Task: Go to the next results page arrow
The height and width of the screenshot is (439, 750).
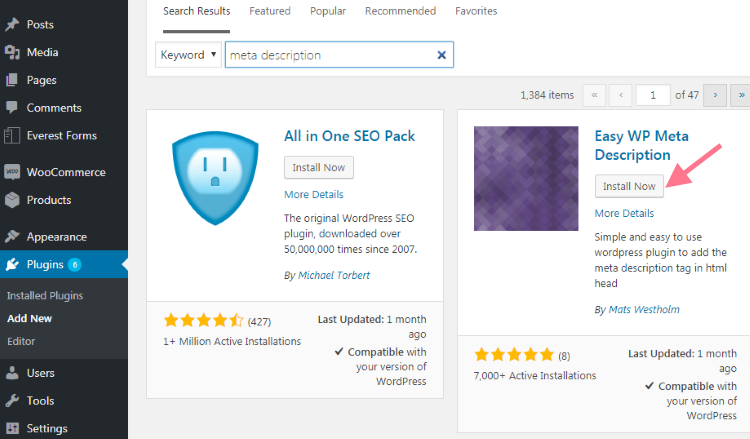Action: click(715, 95)
